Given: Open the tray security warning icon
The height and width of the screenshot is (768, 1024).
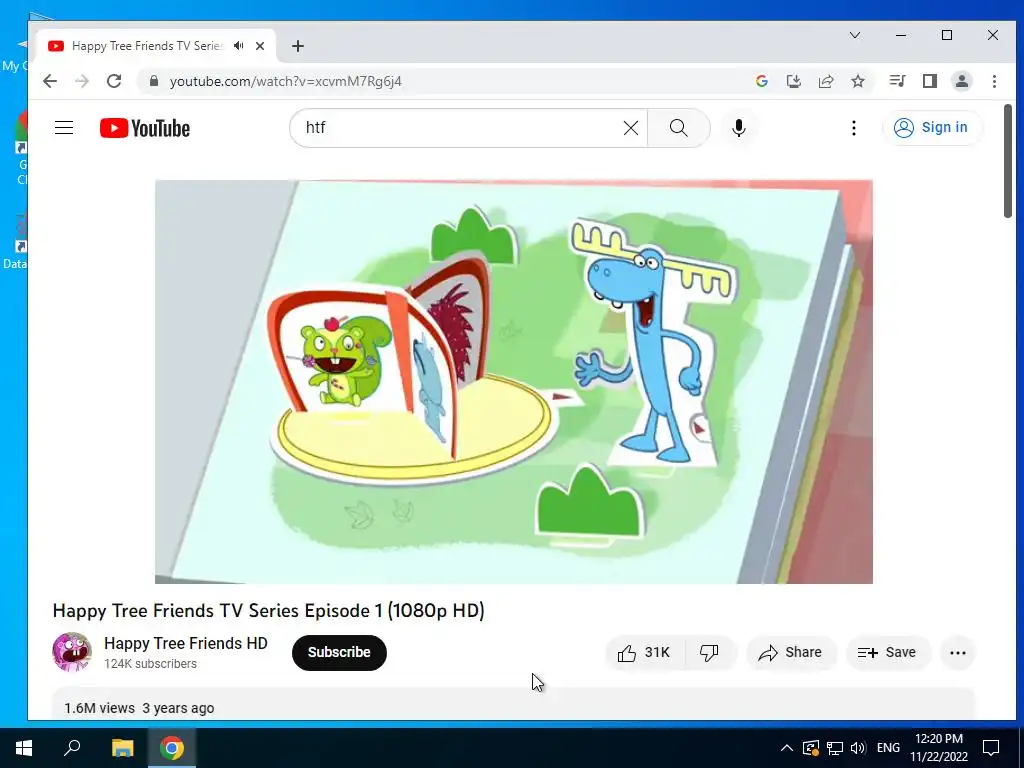Looking at the screenshot, I should (810, 748).
